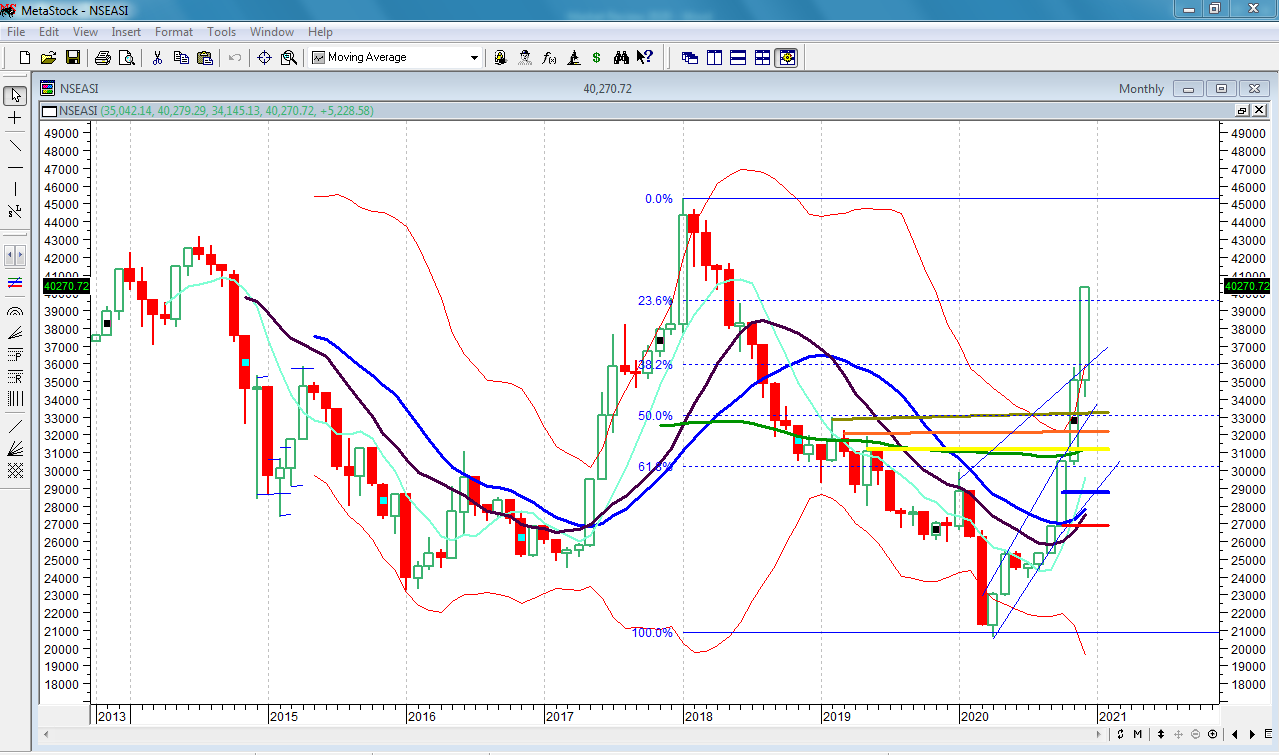1279x755 pixels.
Task: Toggle the highlighted window layout button
Action: [786, 58]
